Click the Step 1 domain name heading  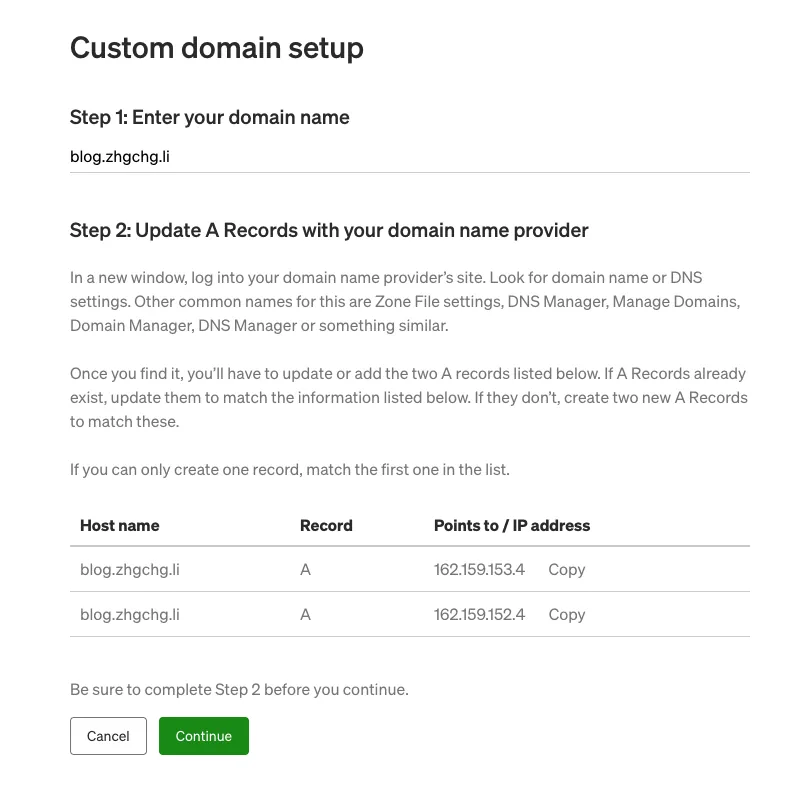click(x=210, y=118)
